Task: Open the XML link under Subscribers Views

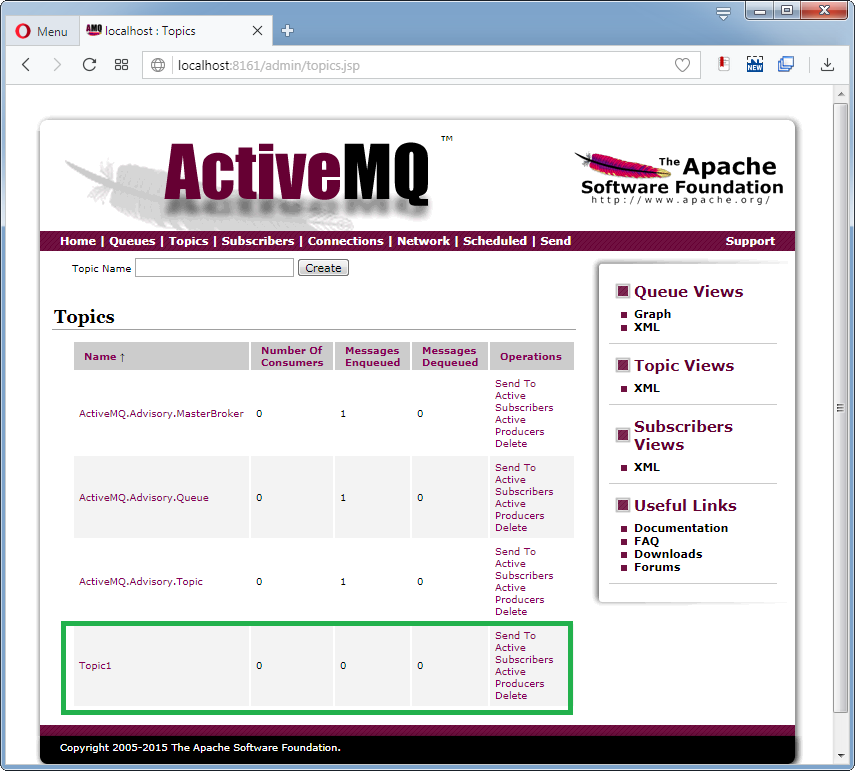Action: click(x=647, y=467)
